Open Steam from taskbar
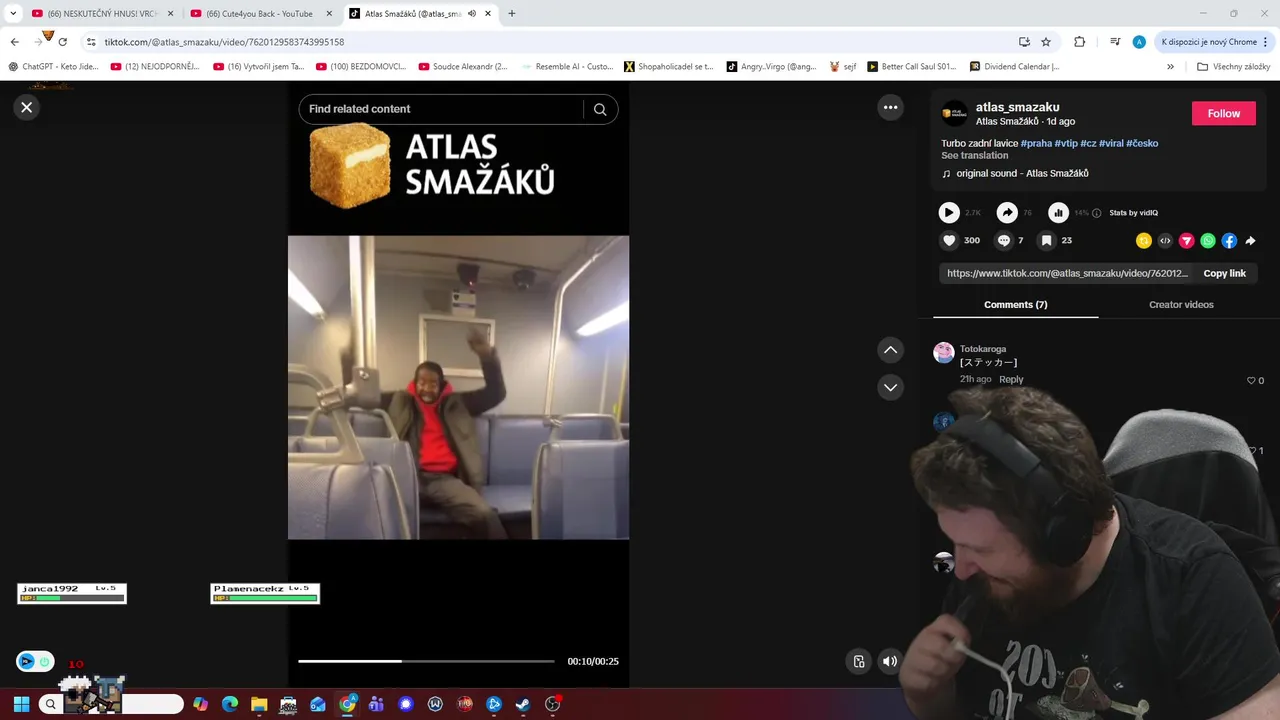Screen dimensions: 1280x720 (523, 704)
